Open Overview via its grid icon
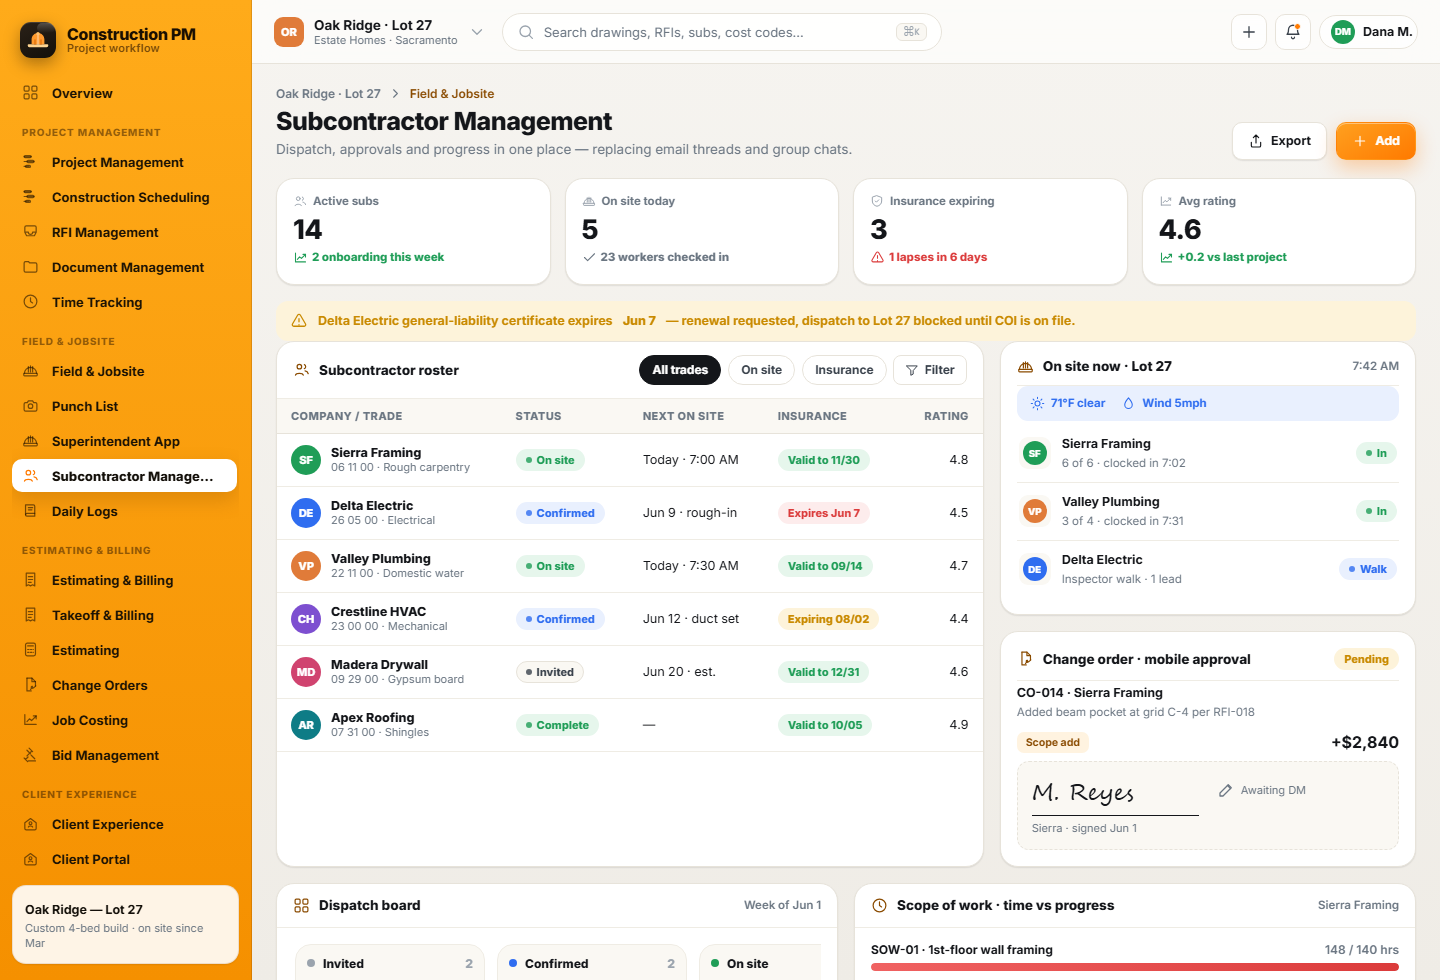1440x980 pixels. pos(30,93)
